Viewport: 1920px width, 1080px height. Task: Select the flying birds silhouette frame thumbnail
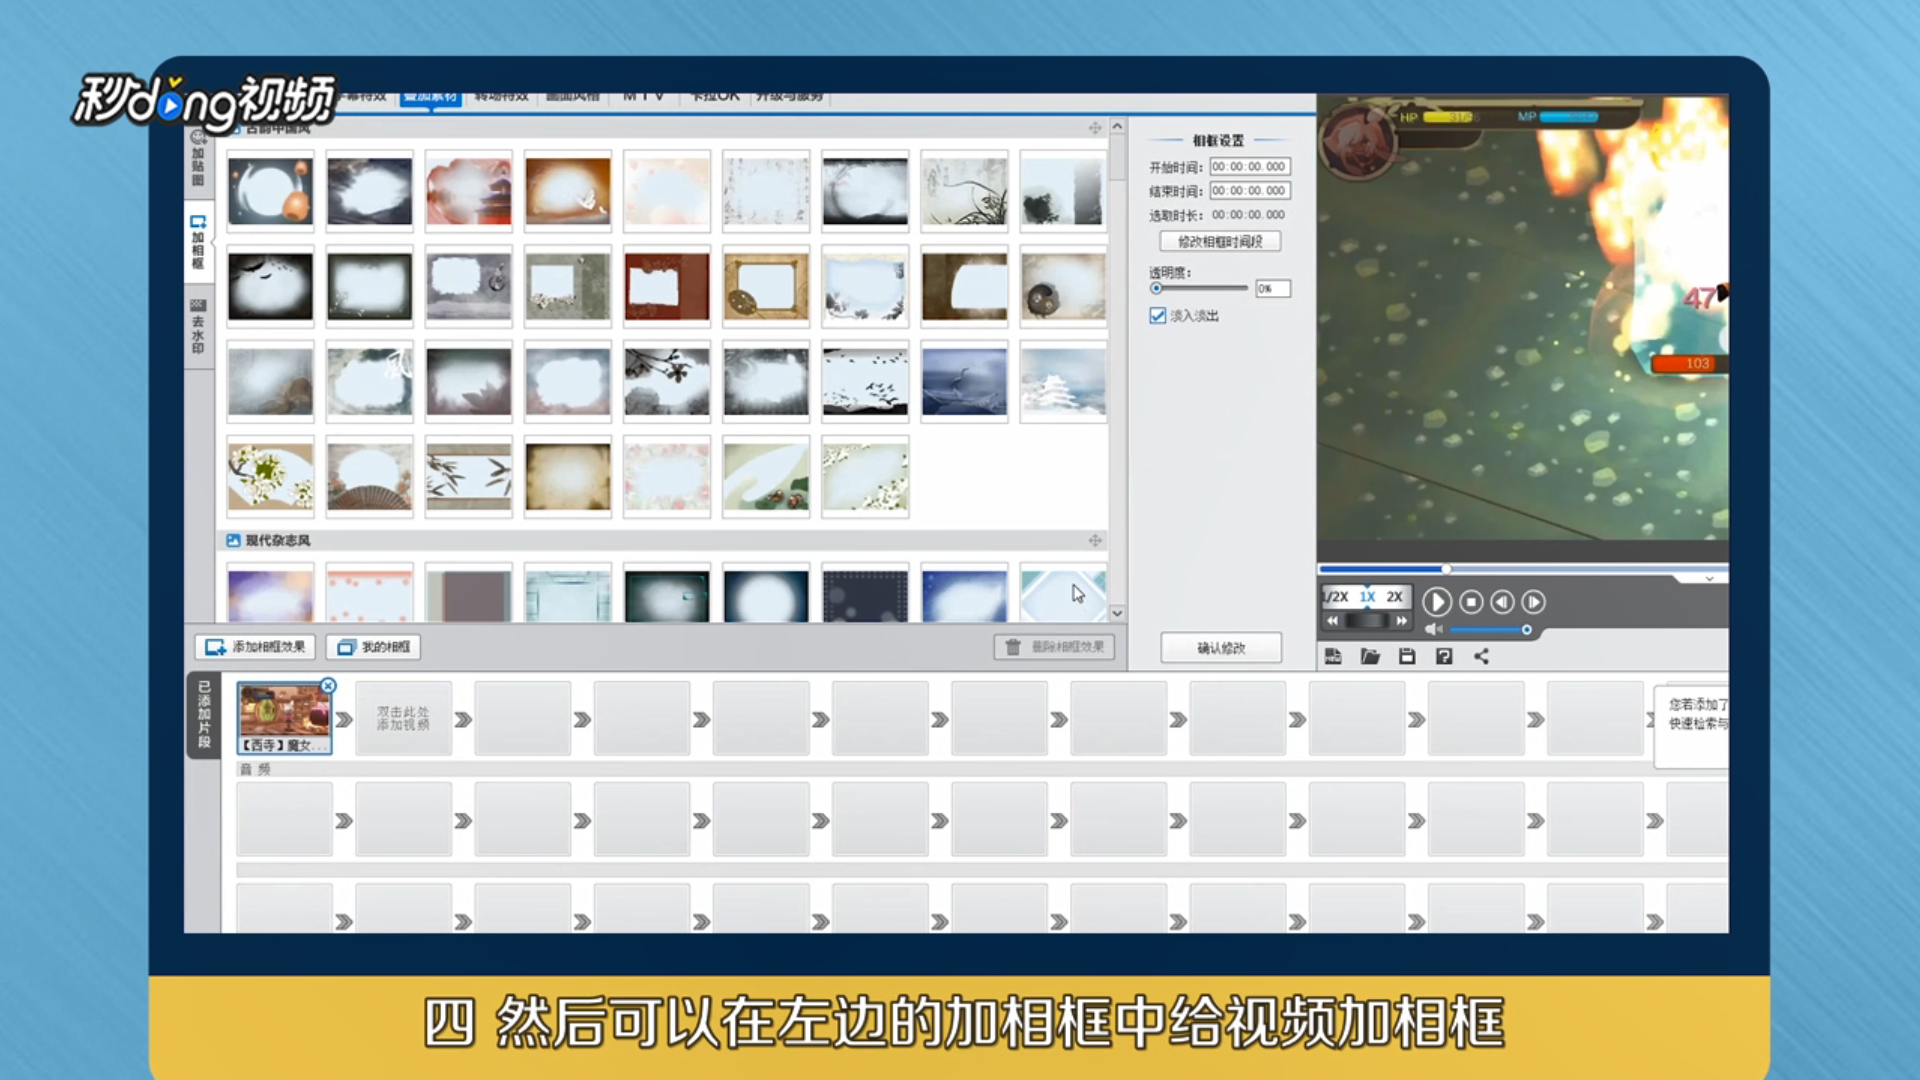[865, 381]
